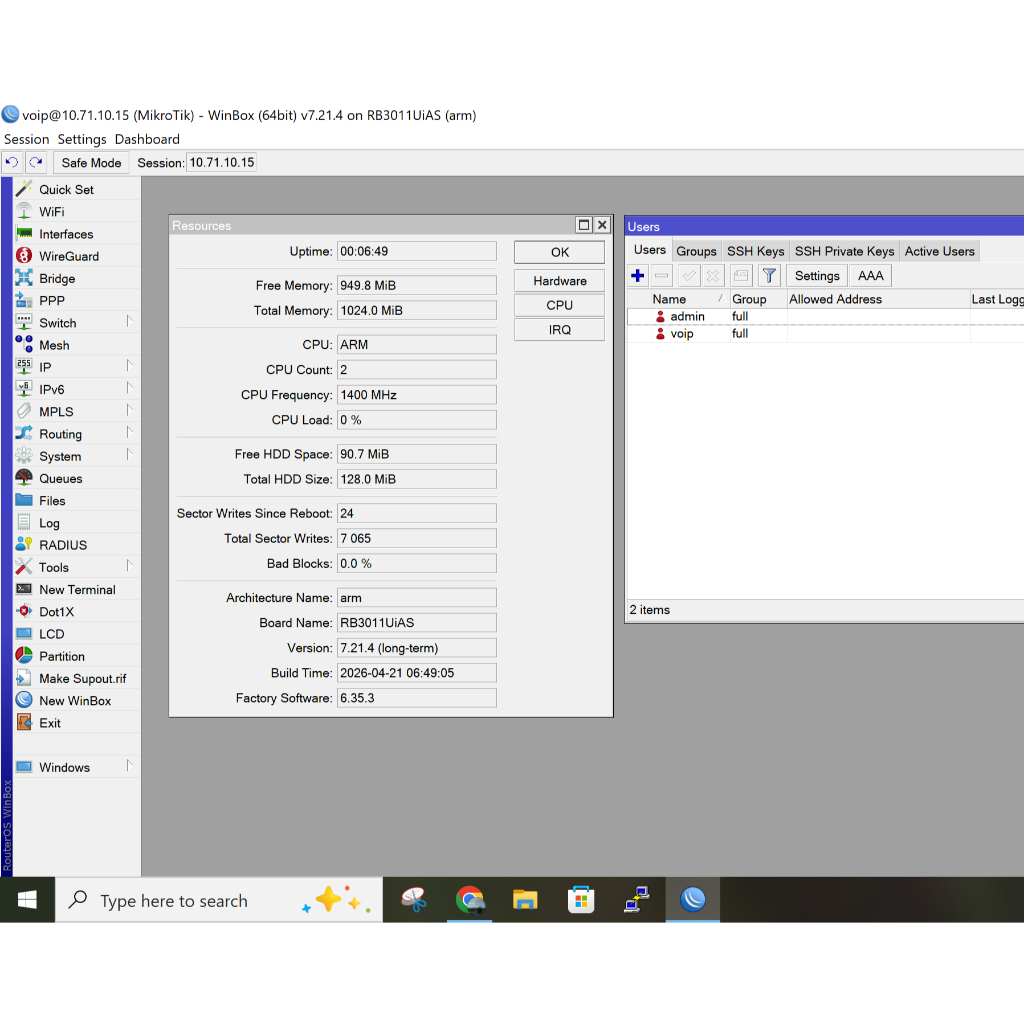This screenshot has height=1024, width=1024.
Task: Launch New Terminal
Action: click(x=76, y=589)
